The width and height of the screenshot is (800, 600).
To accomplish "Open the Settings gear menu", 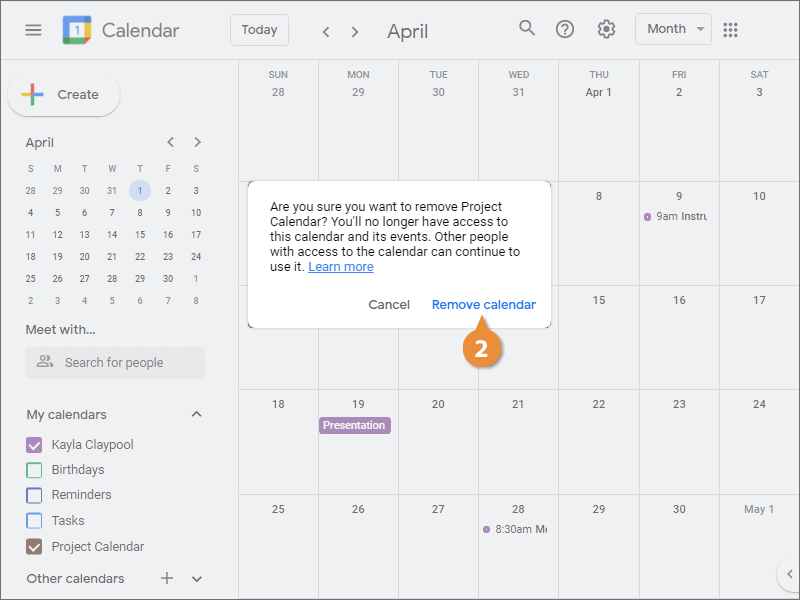I will (x=606, y=29).
